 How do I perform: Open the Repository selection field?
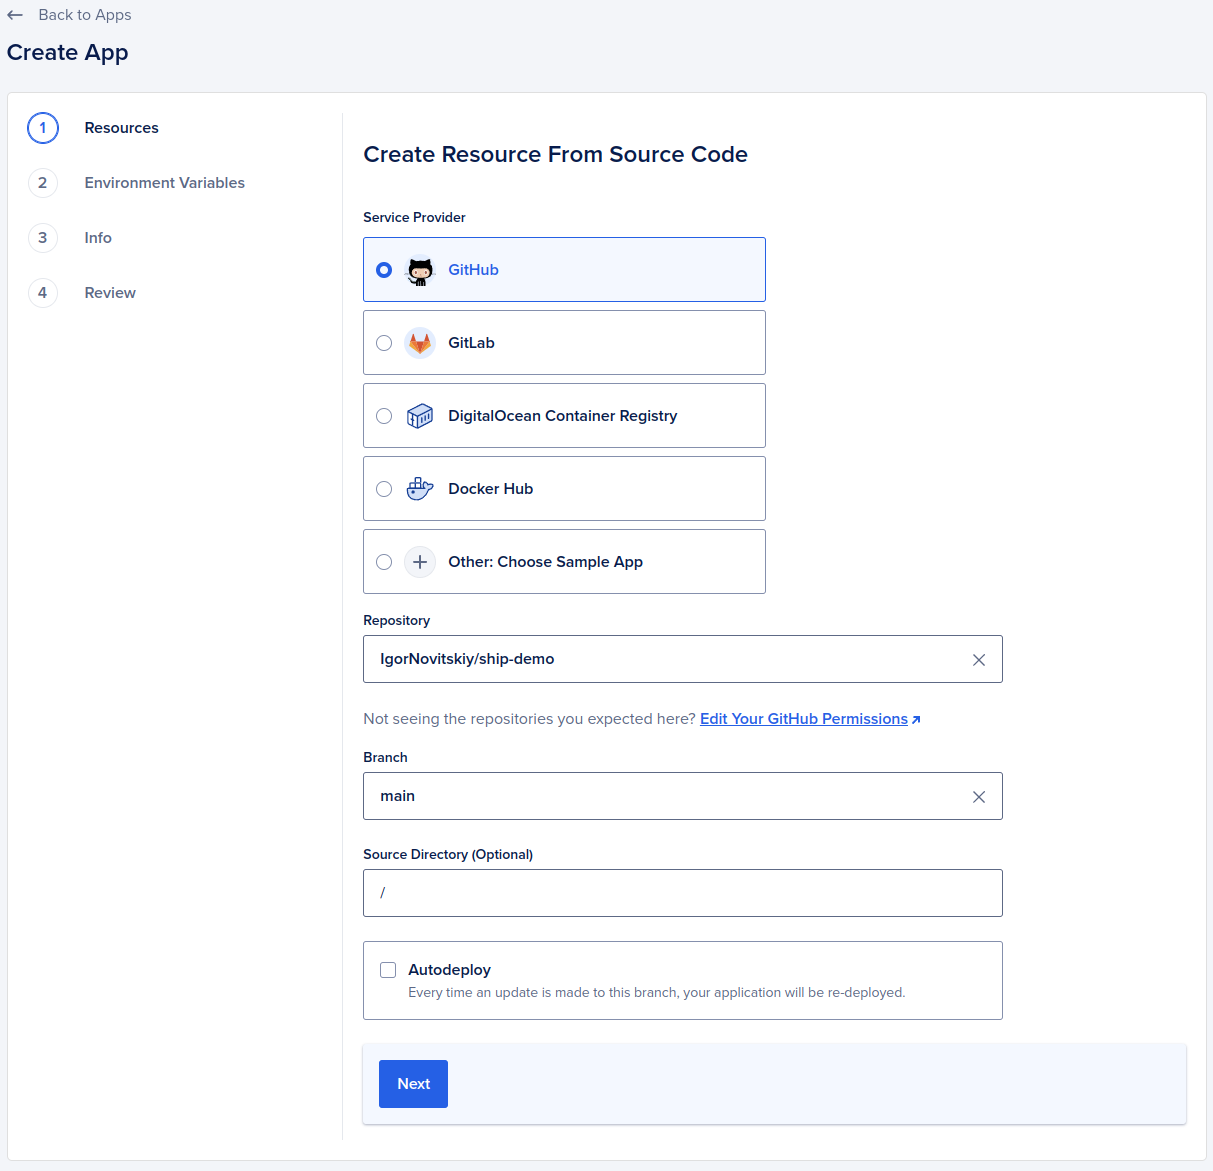click(x=650, y=659)
